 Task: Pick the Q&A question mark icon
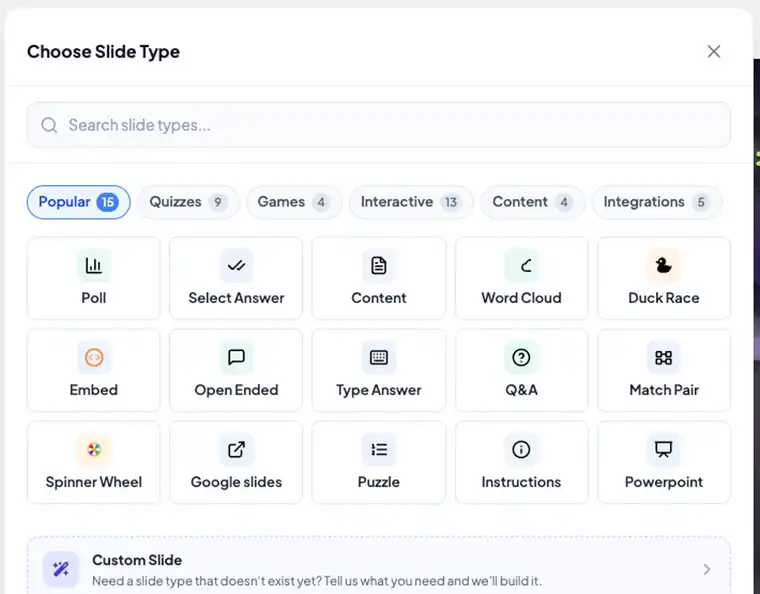click(x=521, y=358)
